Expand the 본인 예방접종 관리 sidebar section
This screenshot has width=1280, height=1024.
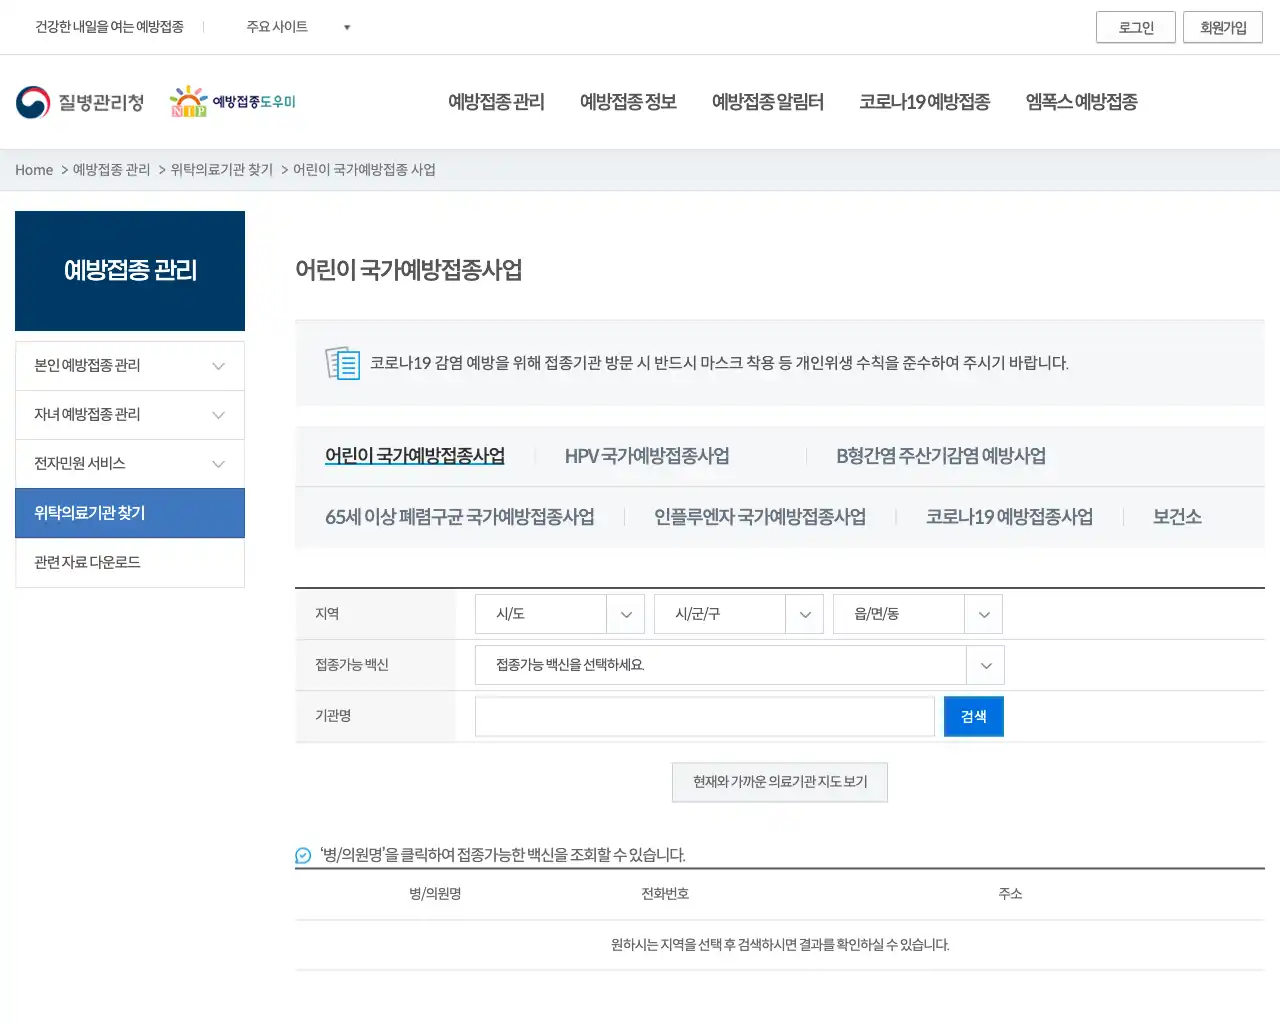129,365
